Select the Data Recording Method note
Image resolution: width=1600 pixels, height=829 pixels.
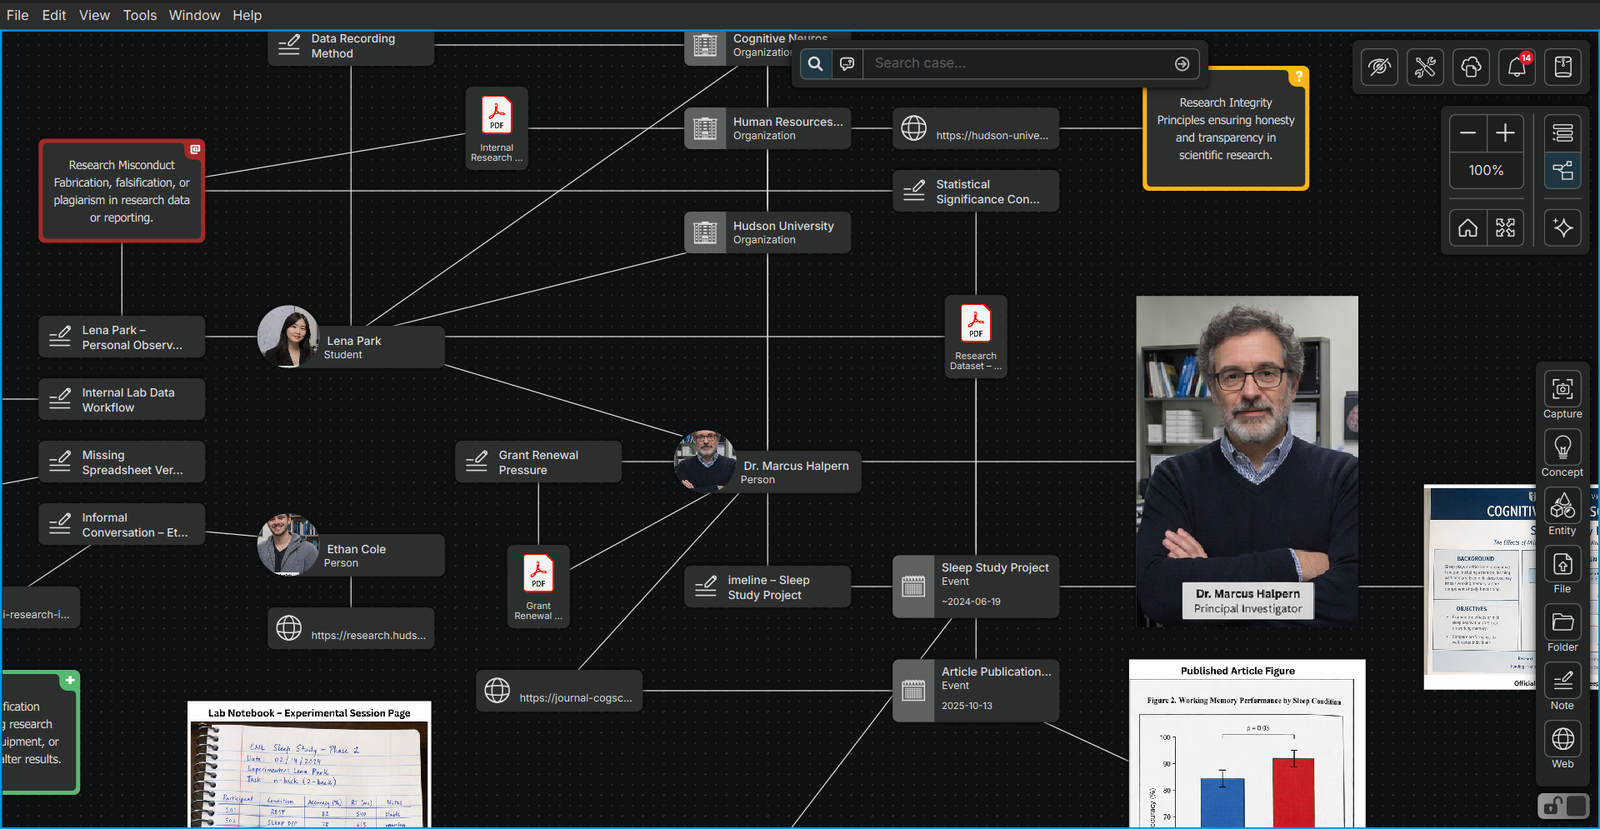click(x=351, y=47)
